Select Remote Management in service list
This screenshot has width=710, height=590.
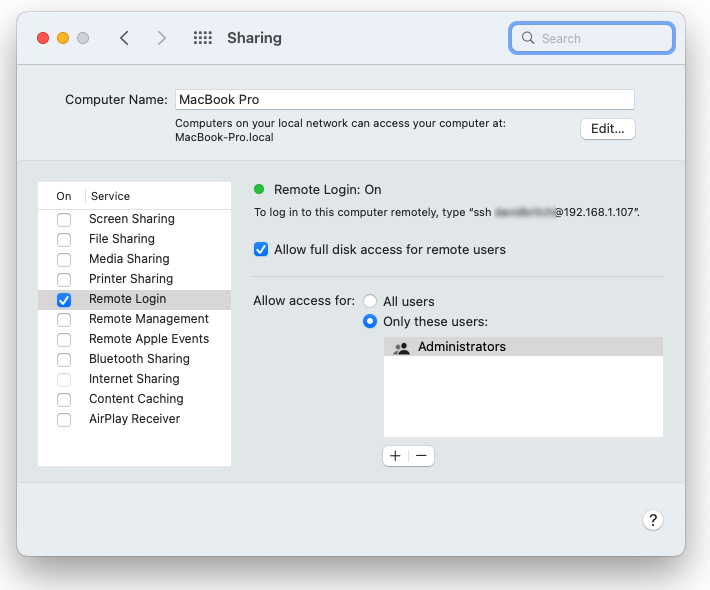tap(148, 319)
